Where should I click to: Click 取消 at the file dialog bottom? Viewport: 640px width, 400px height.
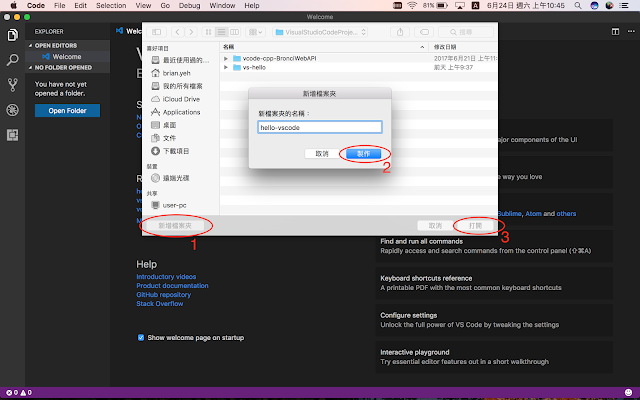click(435, 225)
